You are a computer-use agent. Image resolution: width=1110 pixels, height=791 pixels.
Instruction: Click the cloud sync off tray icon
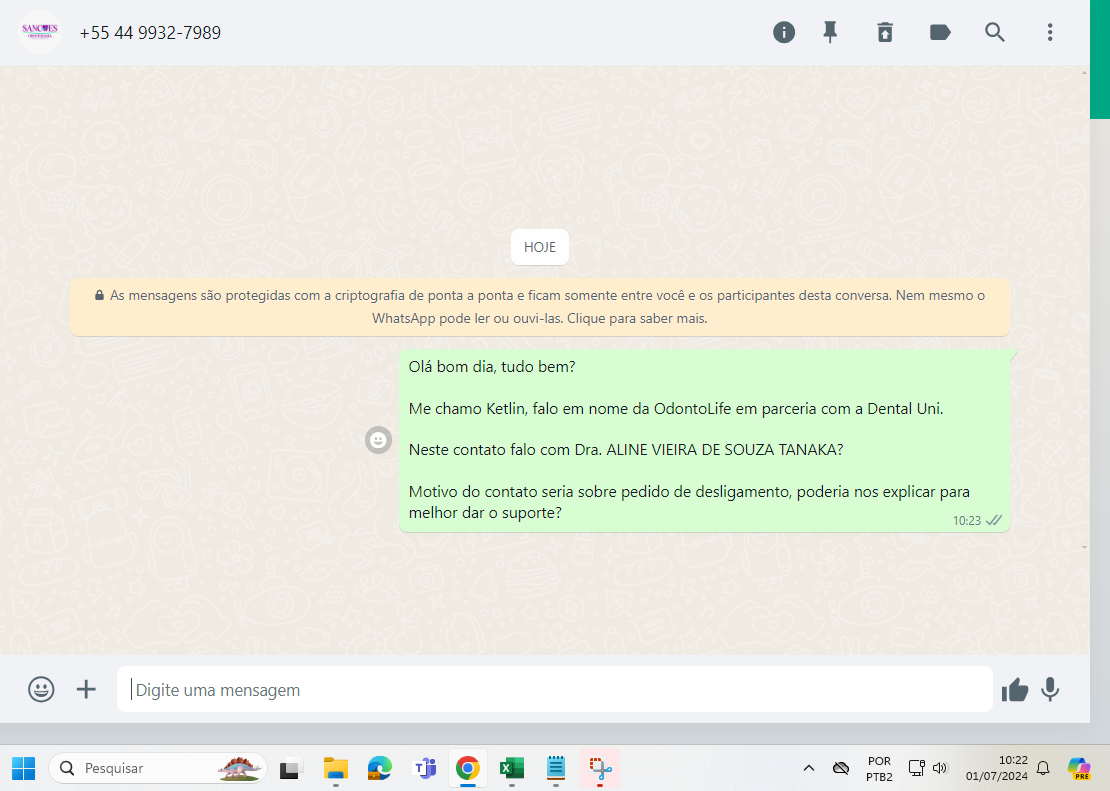(840, 768)
